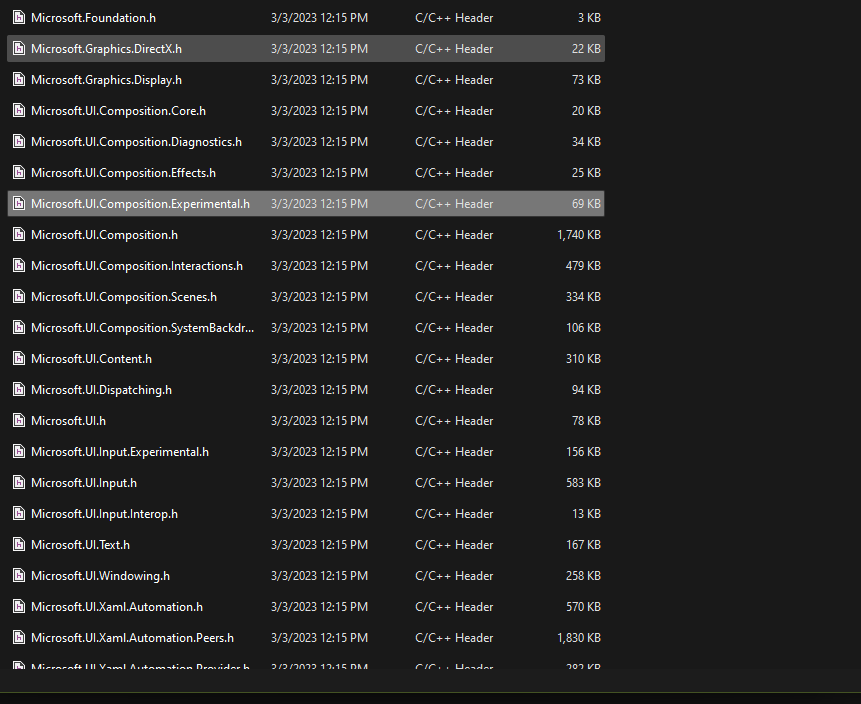Select the file name Microsoft.Graphics.Display.h
Image resolution: width=861 pixels, height=704 pixels.
point(107,80)
